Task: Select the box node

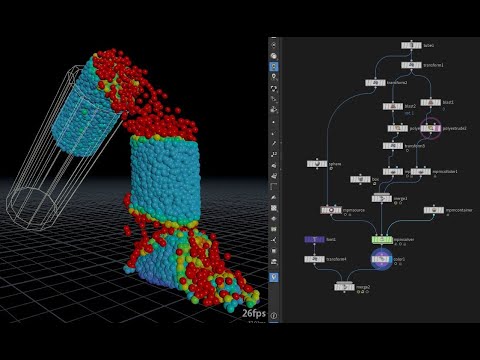Action: 360,179
